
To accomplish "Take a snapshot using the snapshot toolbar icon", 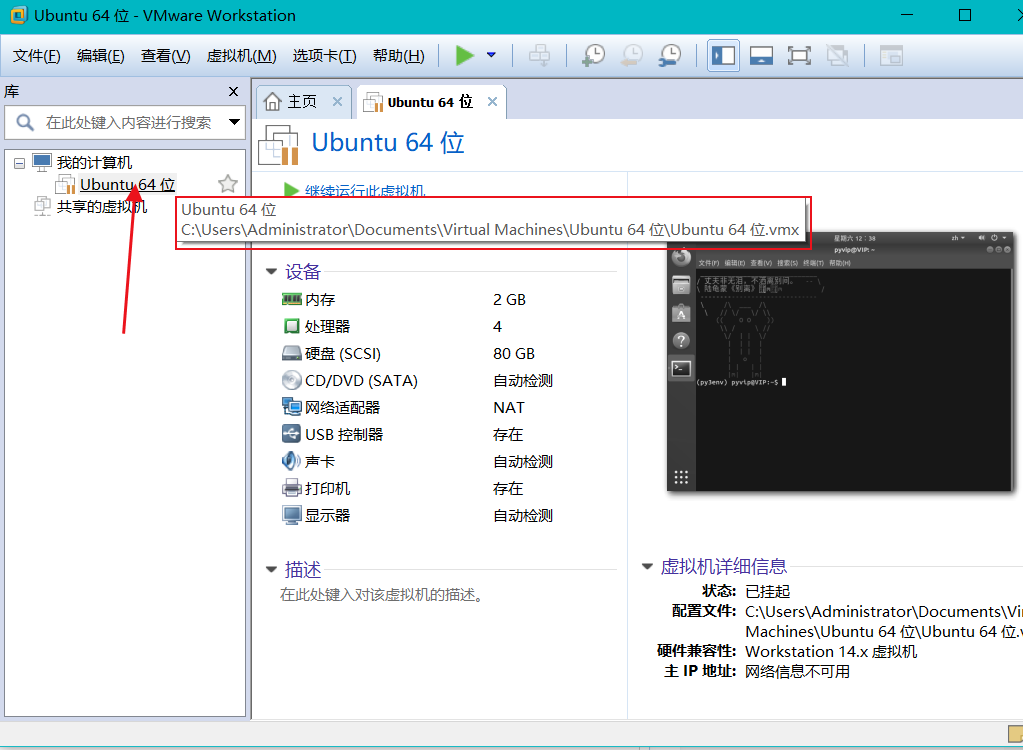I will 593,55.
